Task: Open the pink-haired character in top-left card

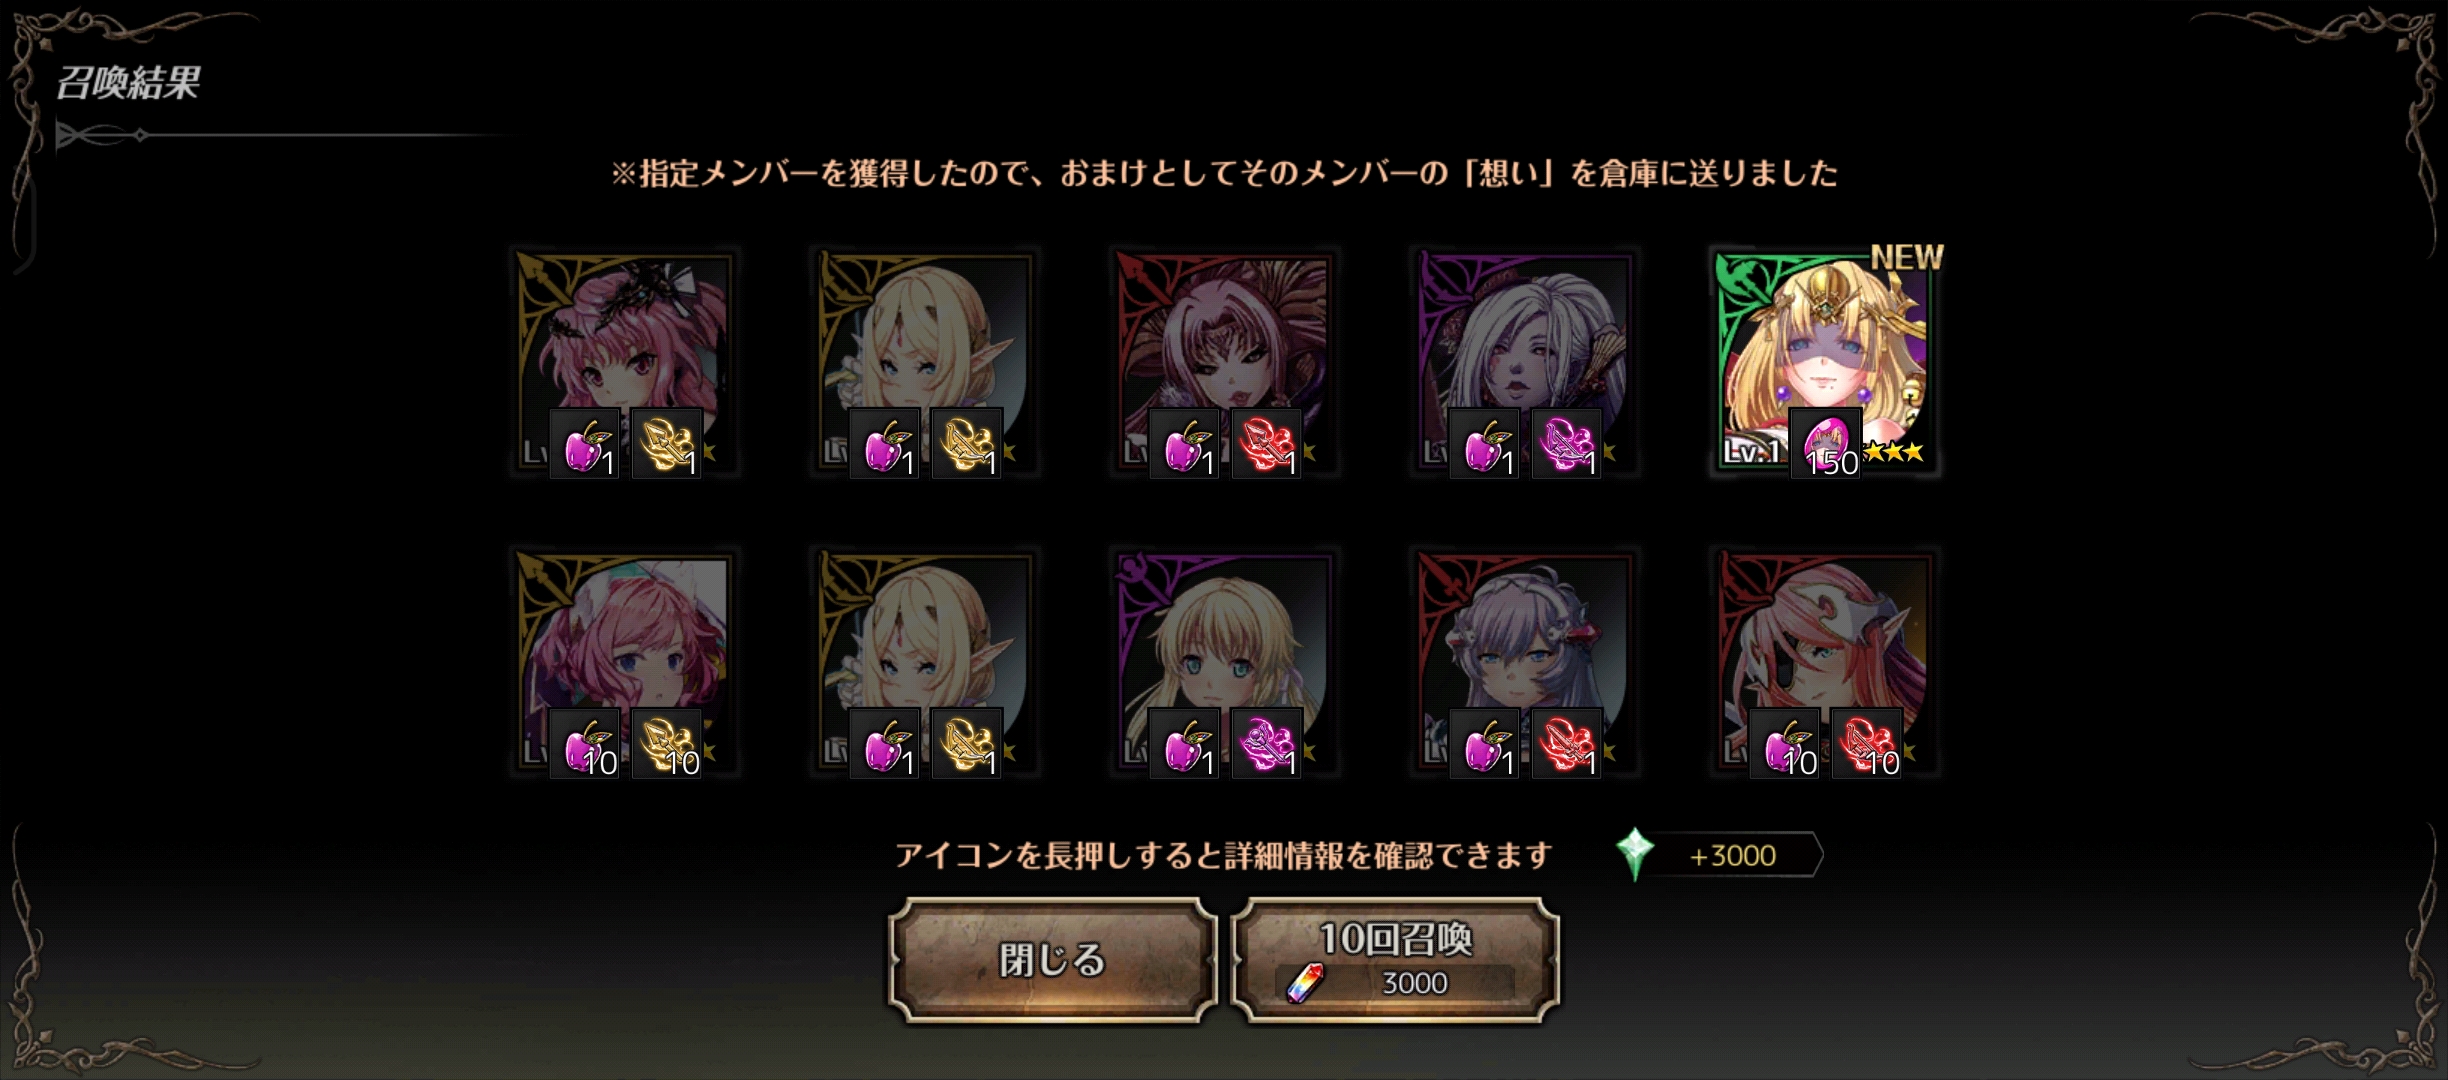Action: point(625,362)
